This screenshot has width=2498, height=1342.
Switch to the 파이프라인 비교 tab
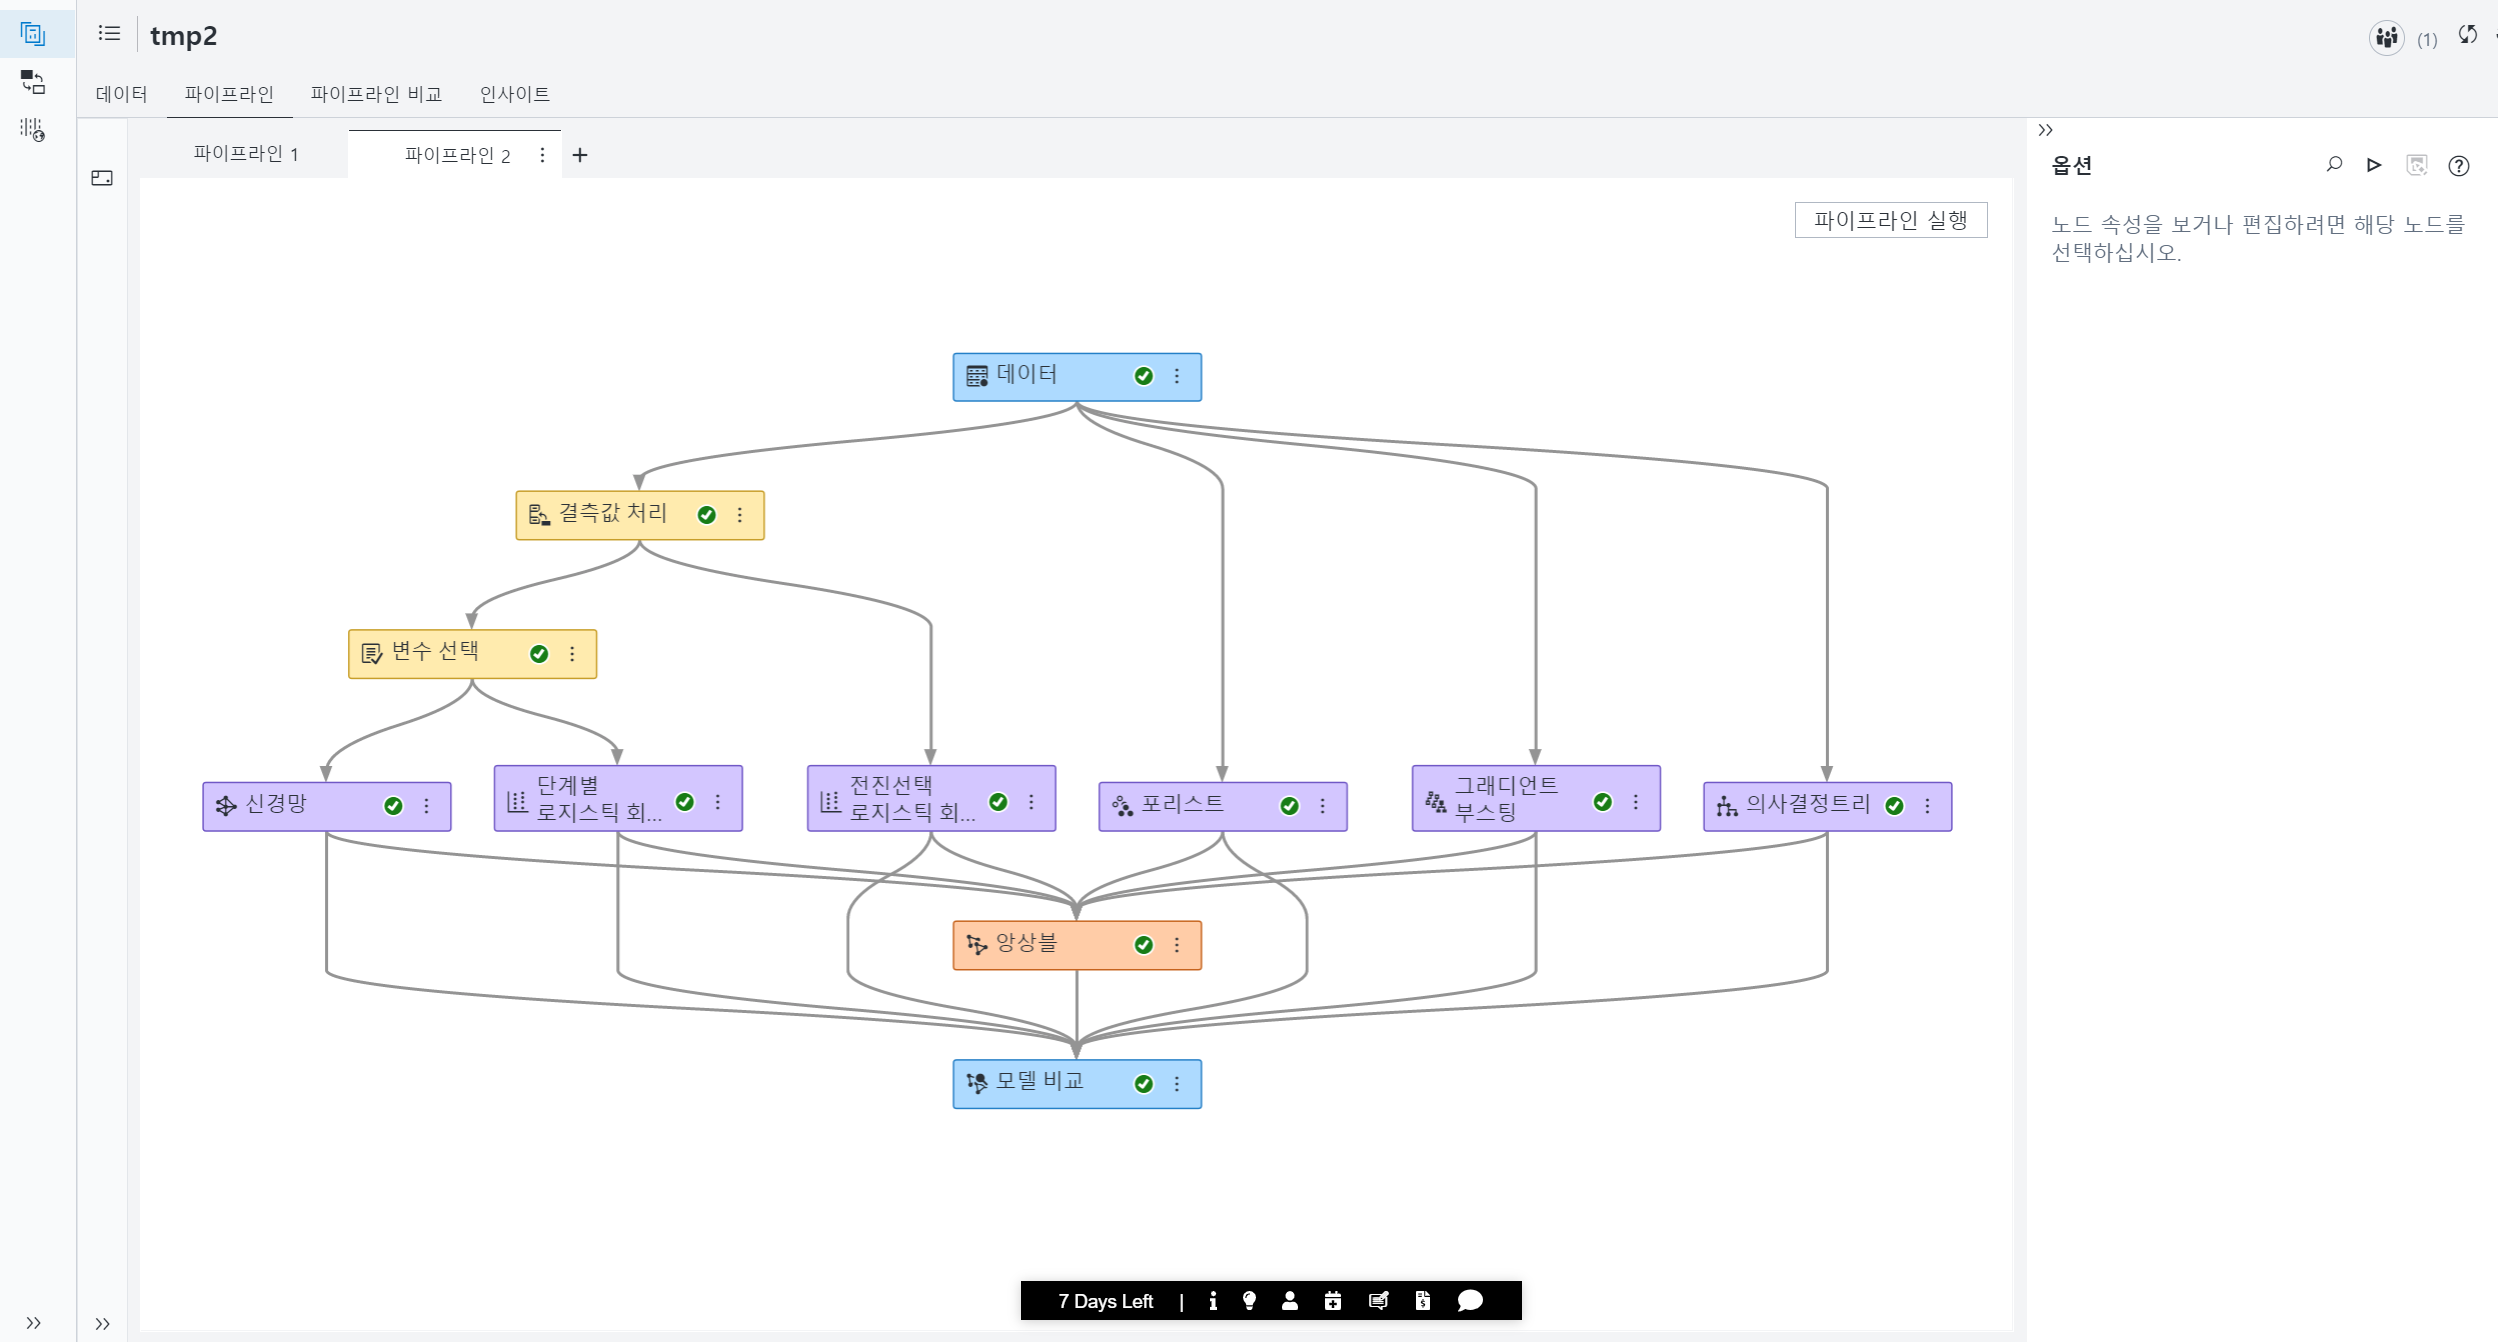376,94
